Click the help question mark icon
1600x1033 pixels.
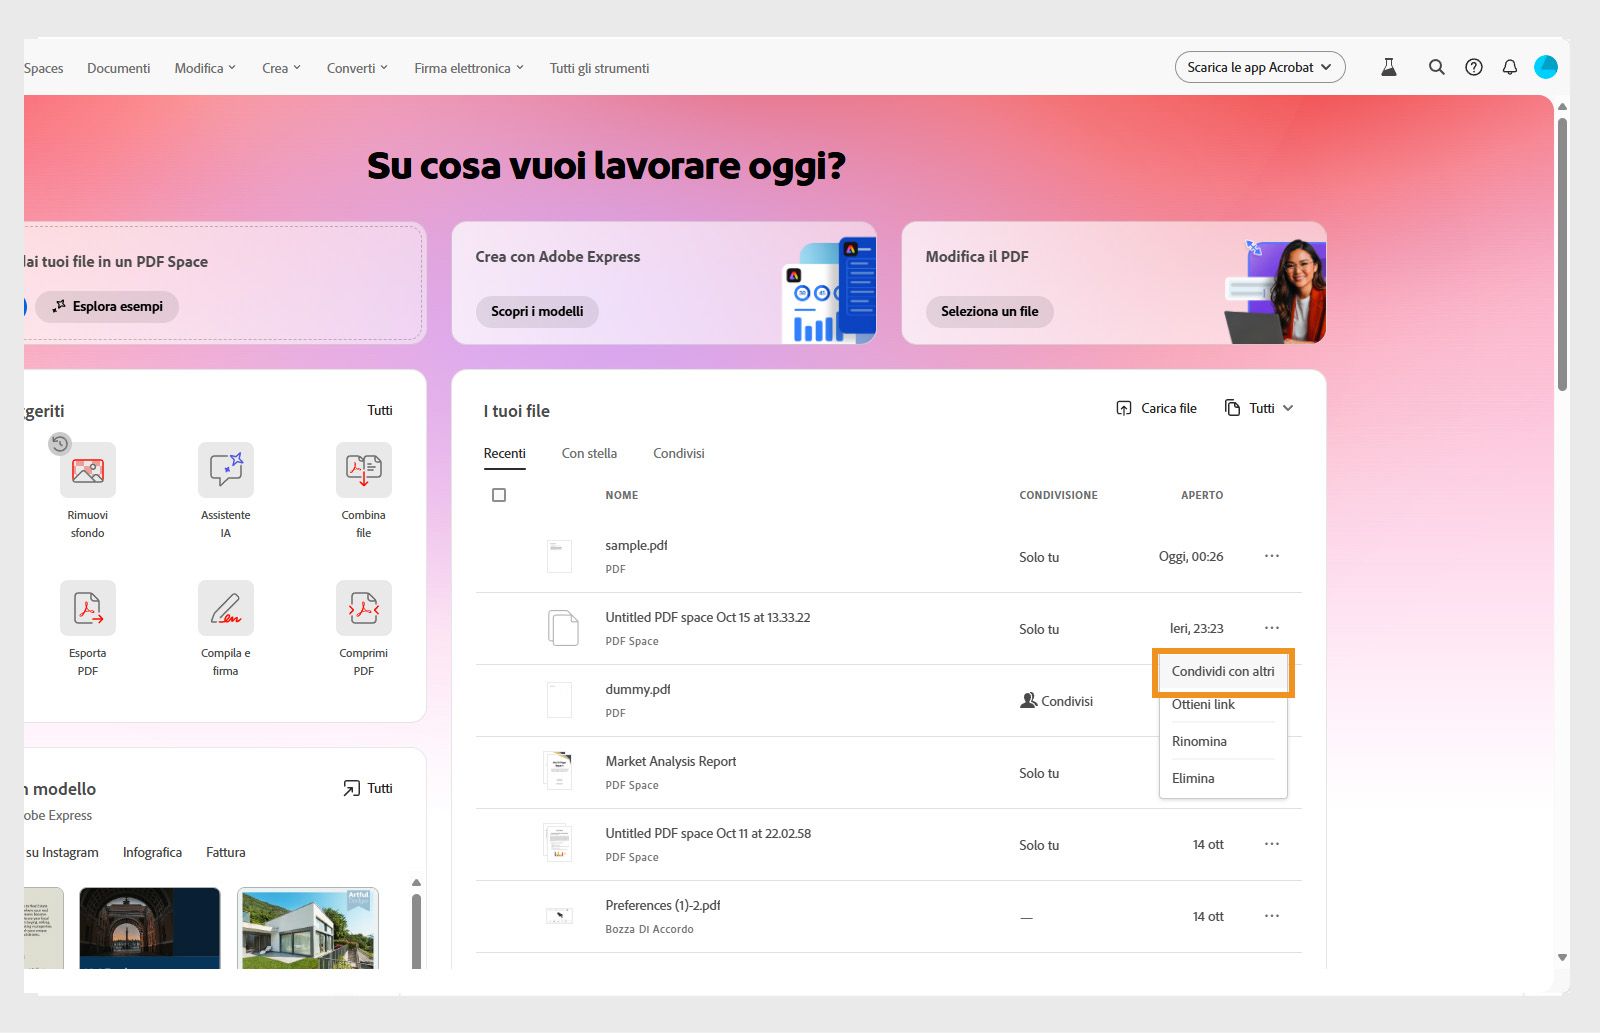pos(1473,67)
